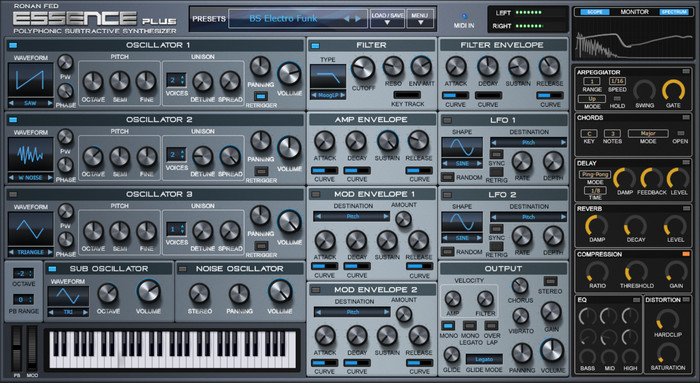Click the Amp Envelope Sustain knob
Viewport: 700px width, 383px height.
(x=387, y=141)
